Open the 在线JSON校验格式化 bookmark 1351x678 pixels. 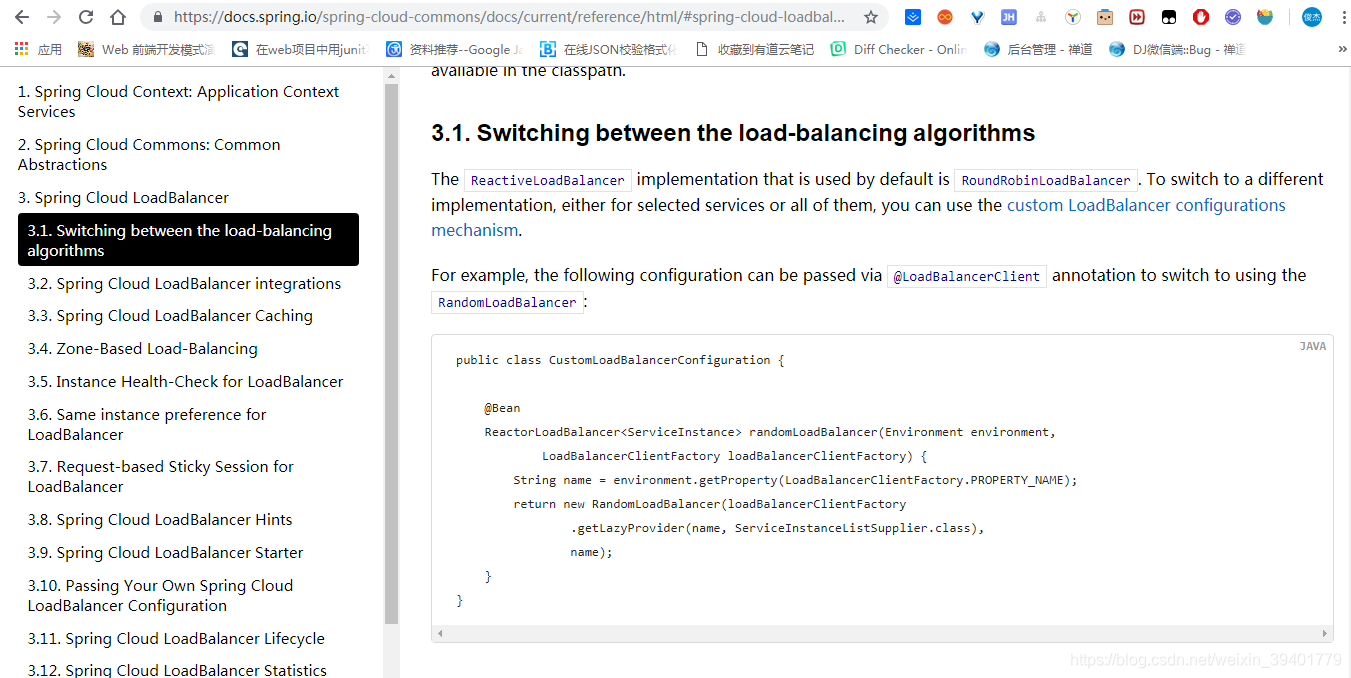coord(609,49)
